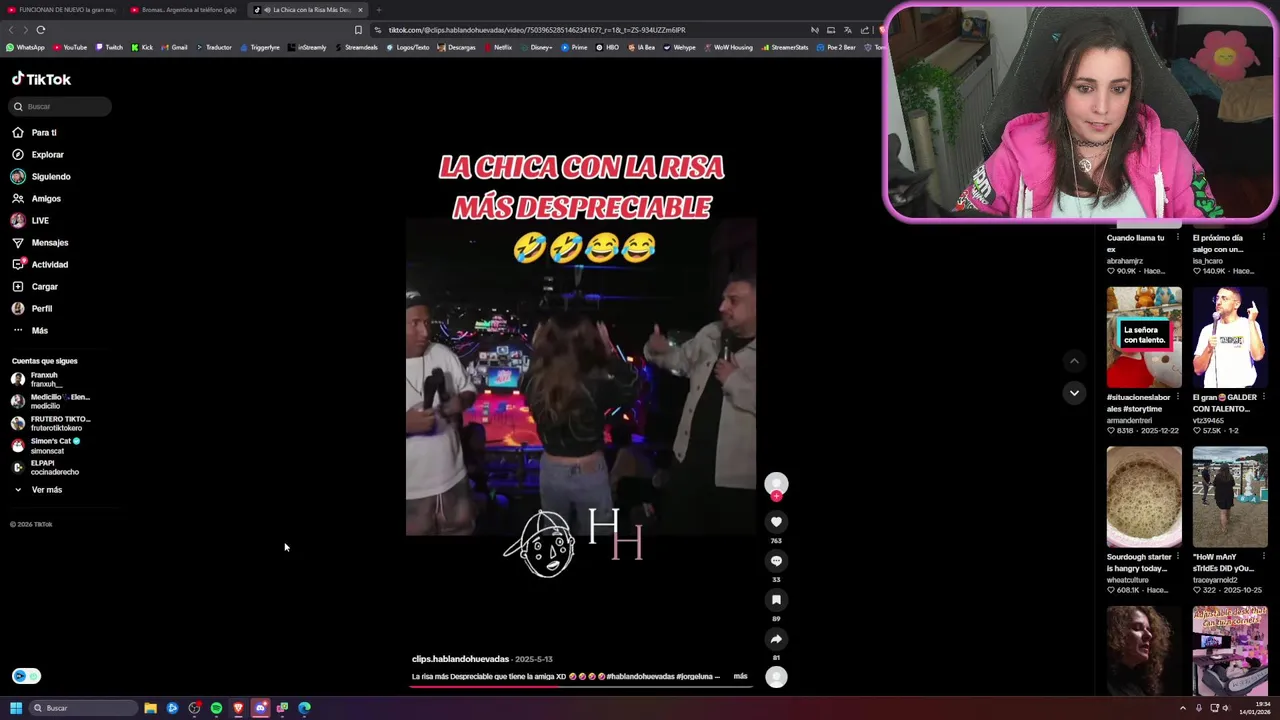
Task: Open Windows Start menu
Action: pyautogui.click(x=16, y=708)
